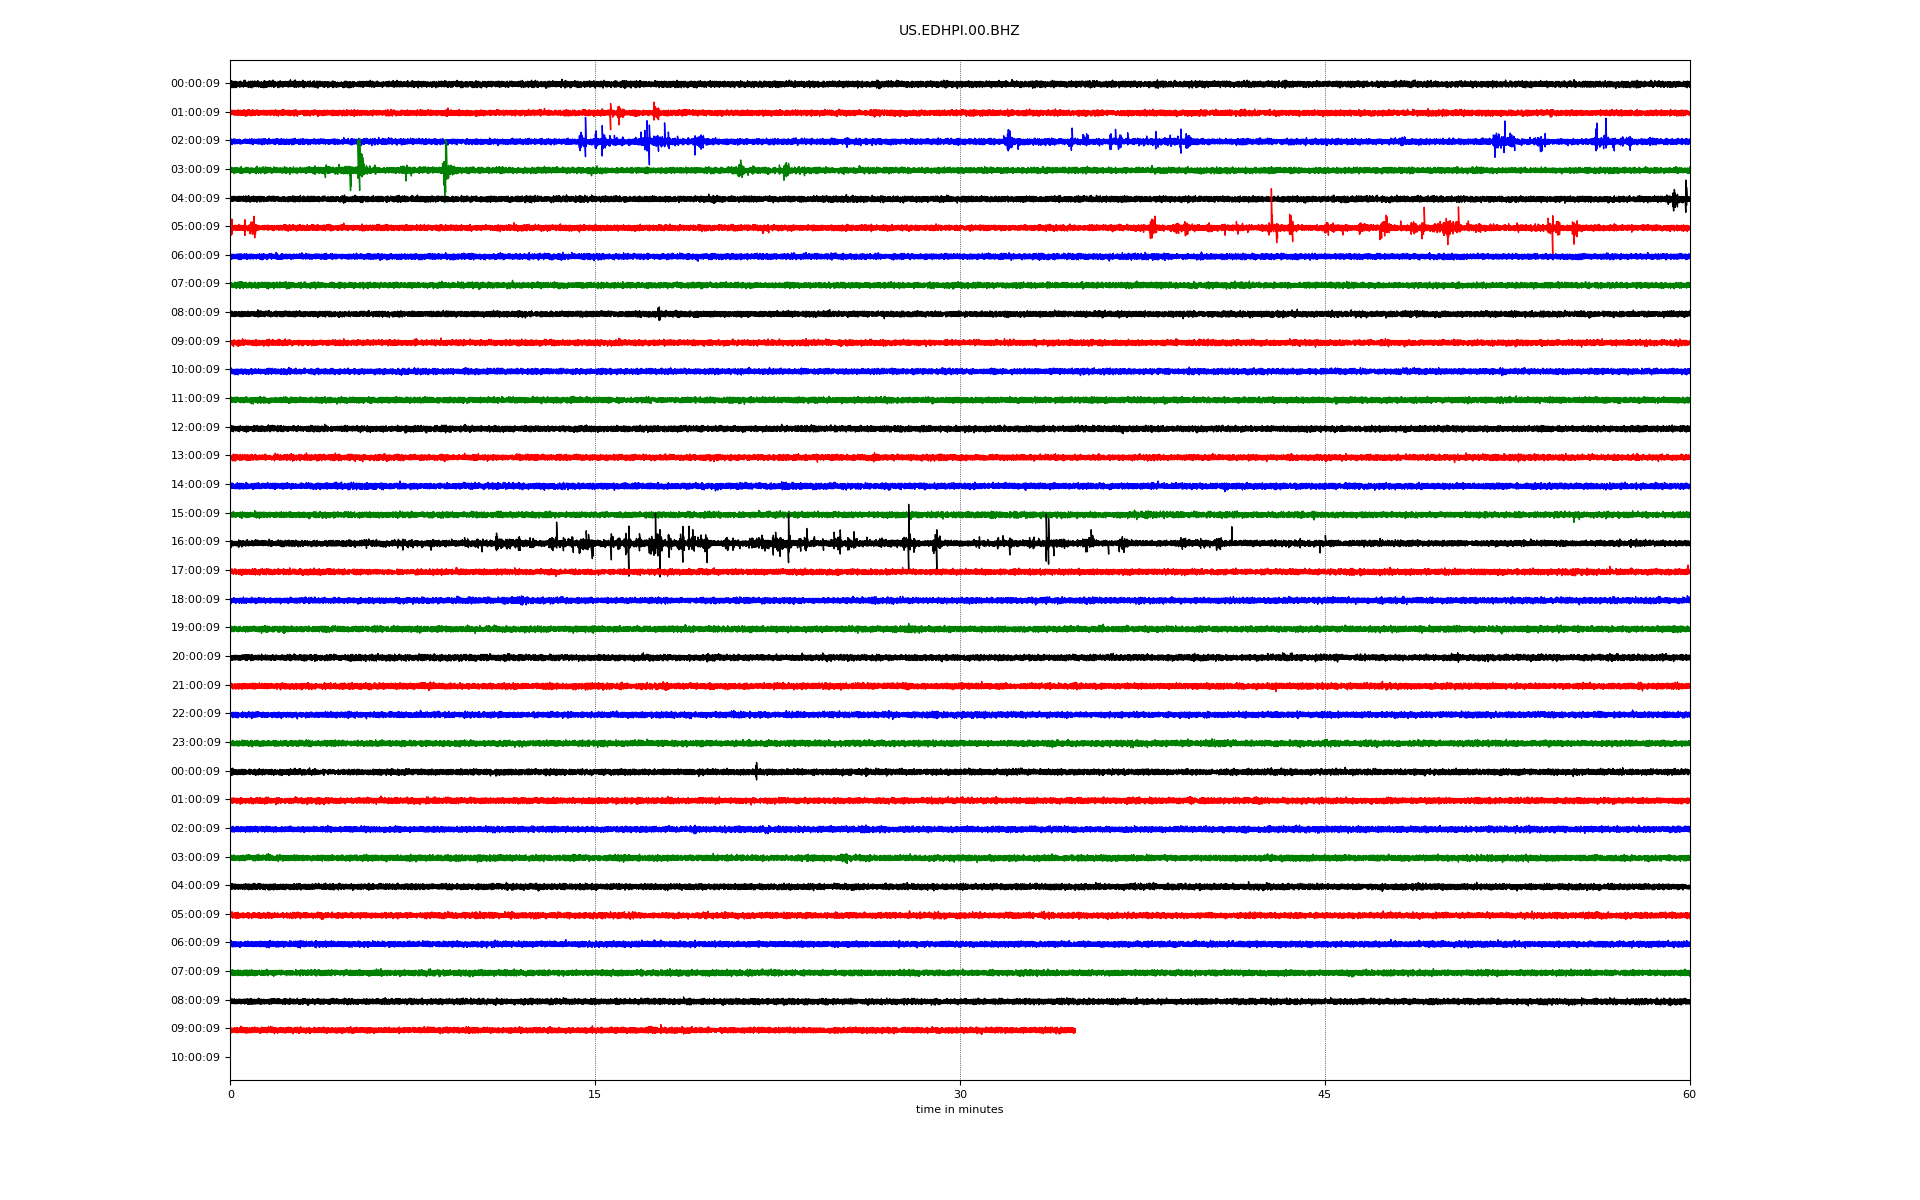The height and width of the screenshot is (1200, 1920).
Task: Click the large black spike burst at 16:00:09
Action: (x=657, y=543)
